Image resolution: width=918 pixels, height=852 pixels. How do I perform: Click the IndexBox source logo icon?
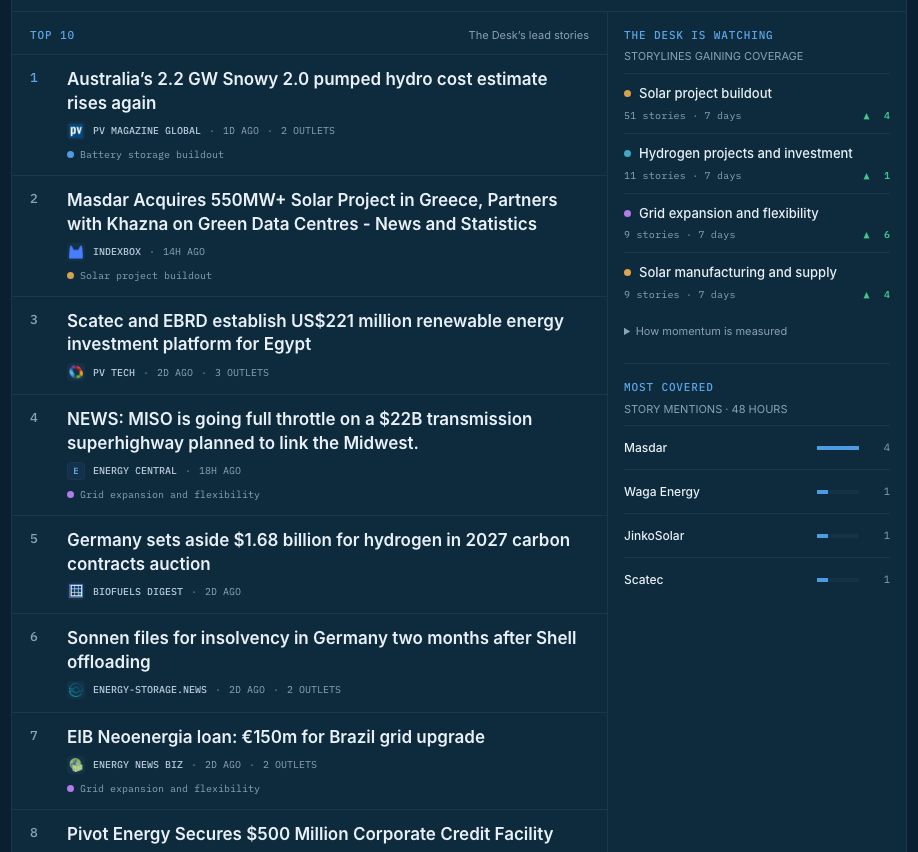(x=76, y=252)
